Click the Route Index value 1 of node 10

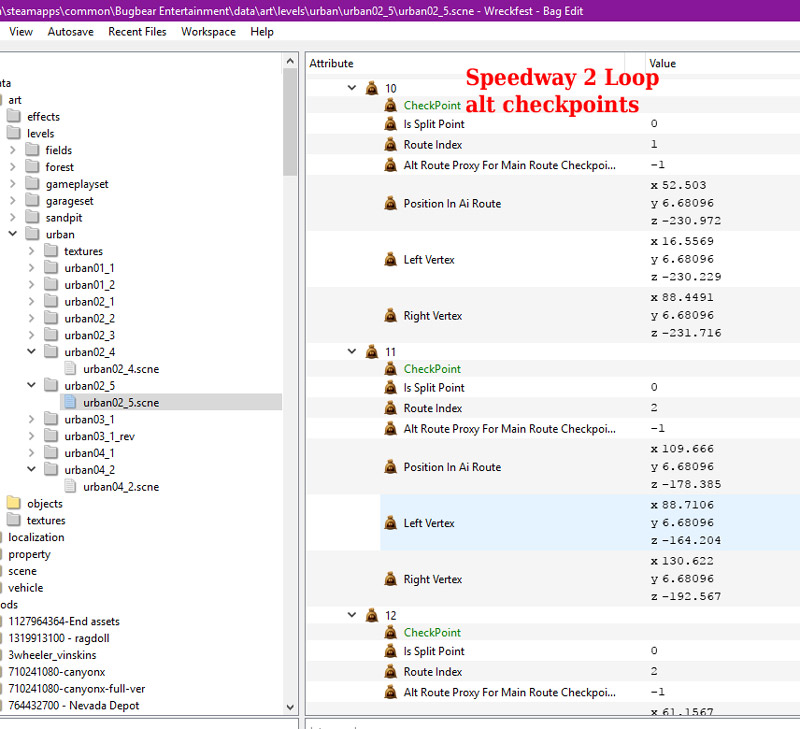pos(654,144)
